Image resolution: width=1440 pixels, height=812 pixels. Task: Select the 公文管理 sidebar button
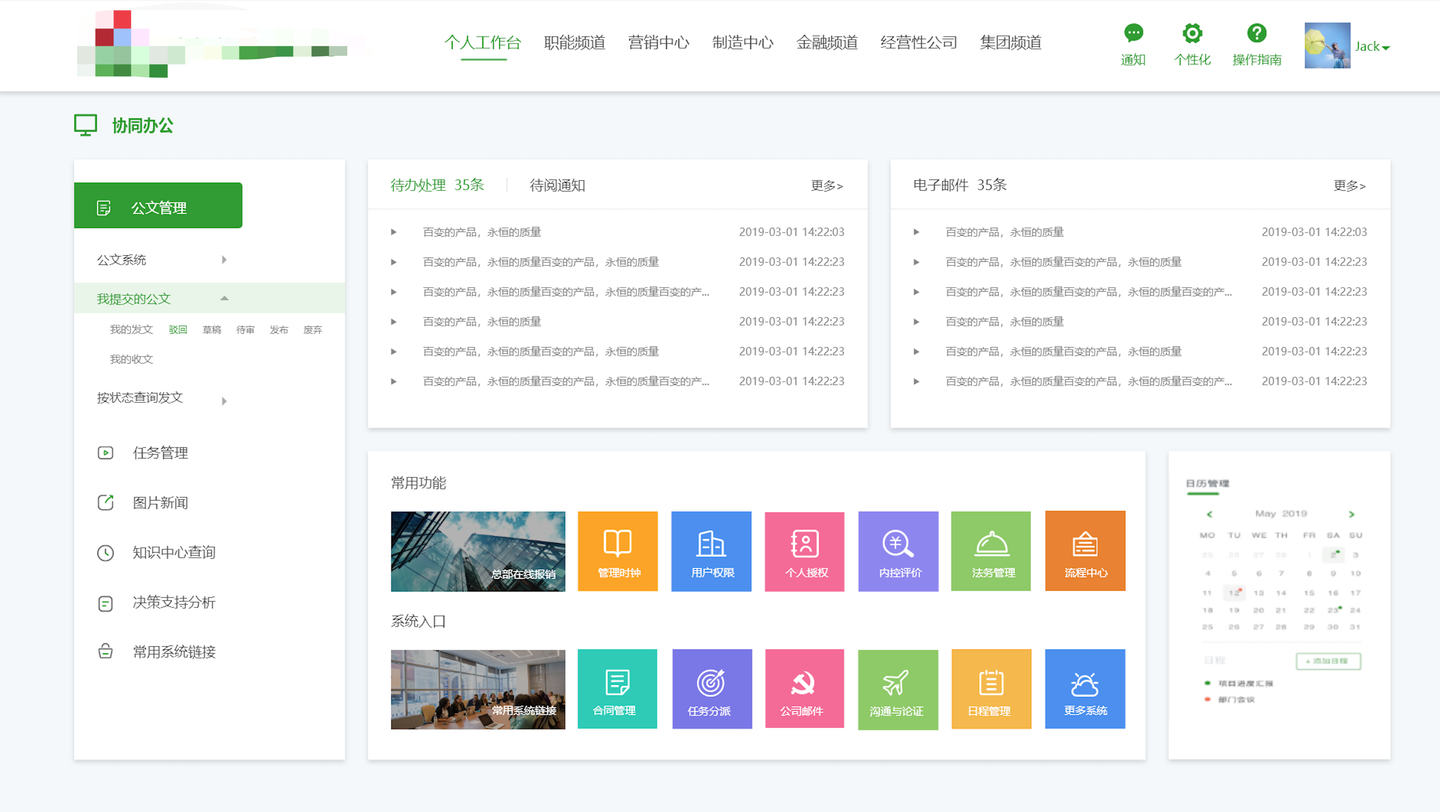(x=158, y=206)
